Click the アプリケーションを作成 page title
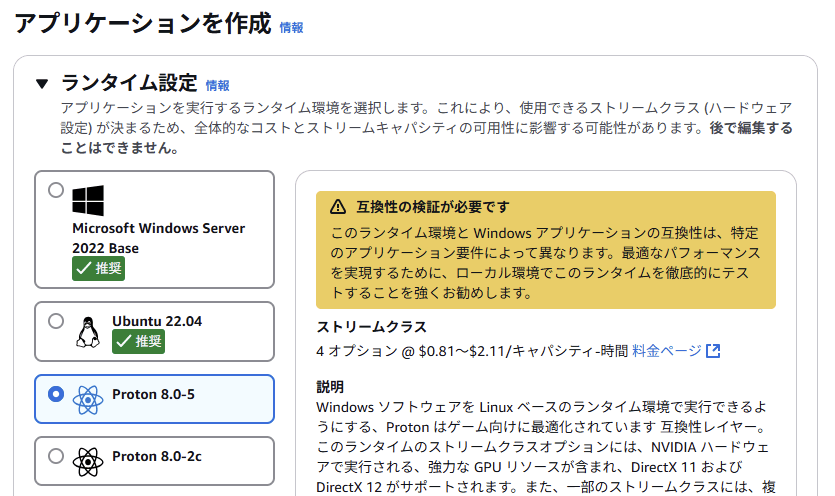This screenshot has width=835, height=496. 143,23
